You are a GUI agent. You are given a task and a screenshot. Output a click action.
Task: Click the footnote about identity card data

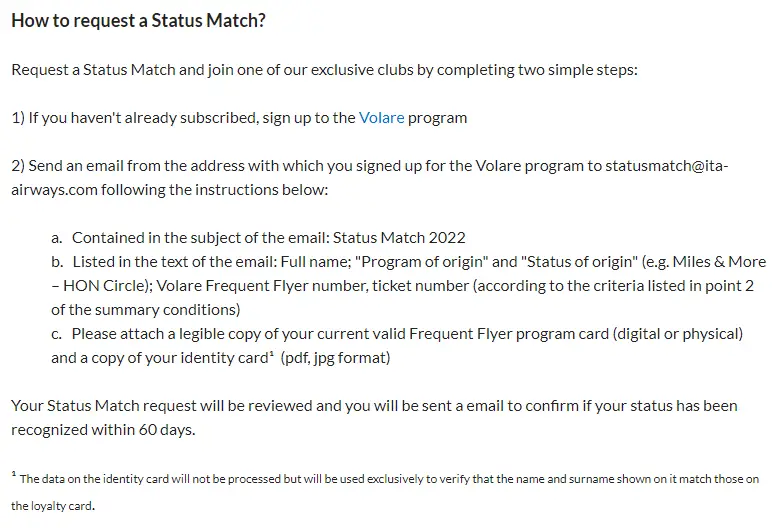tap(389, 479)
